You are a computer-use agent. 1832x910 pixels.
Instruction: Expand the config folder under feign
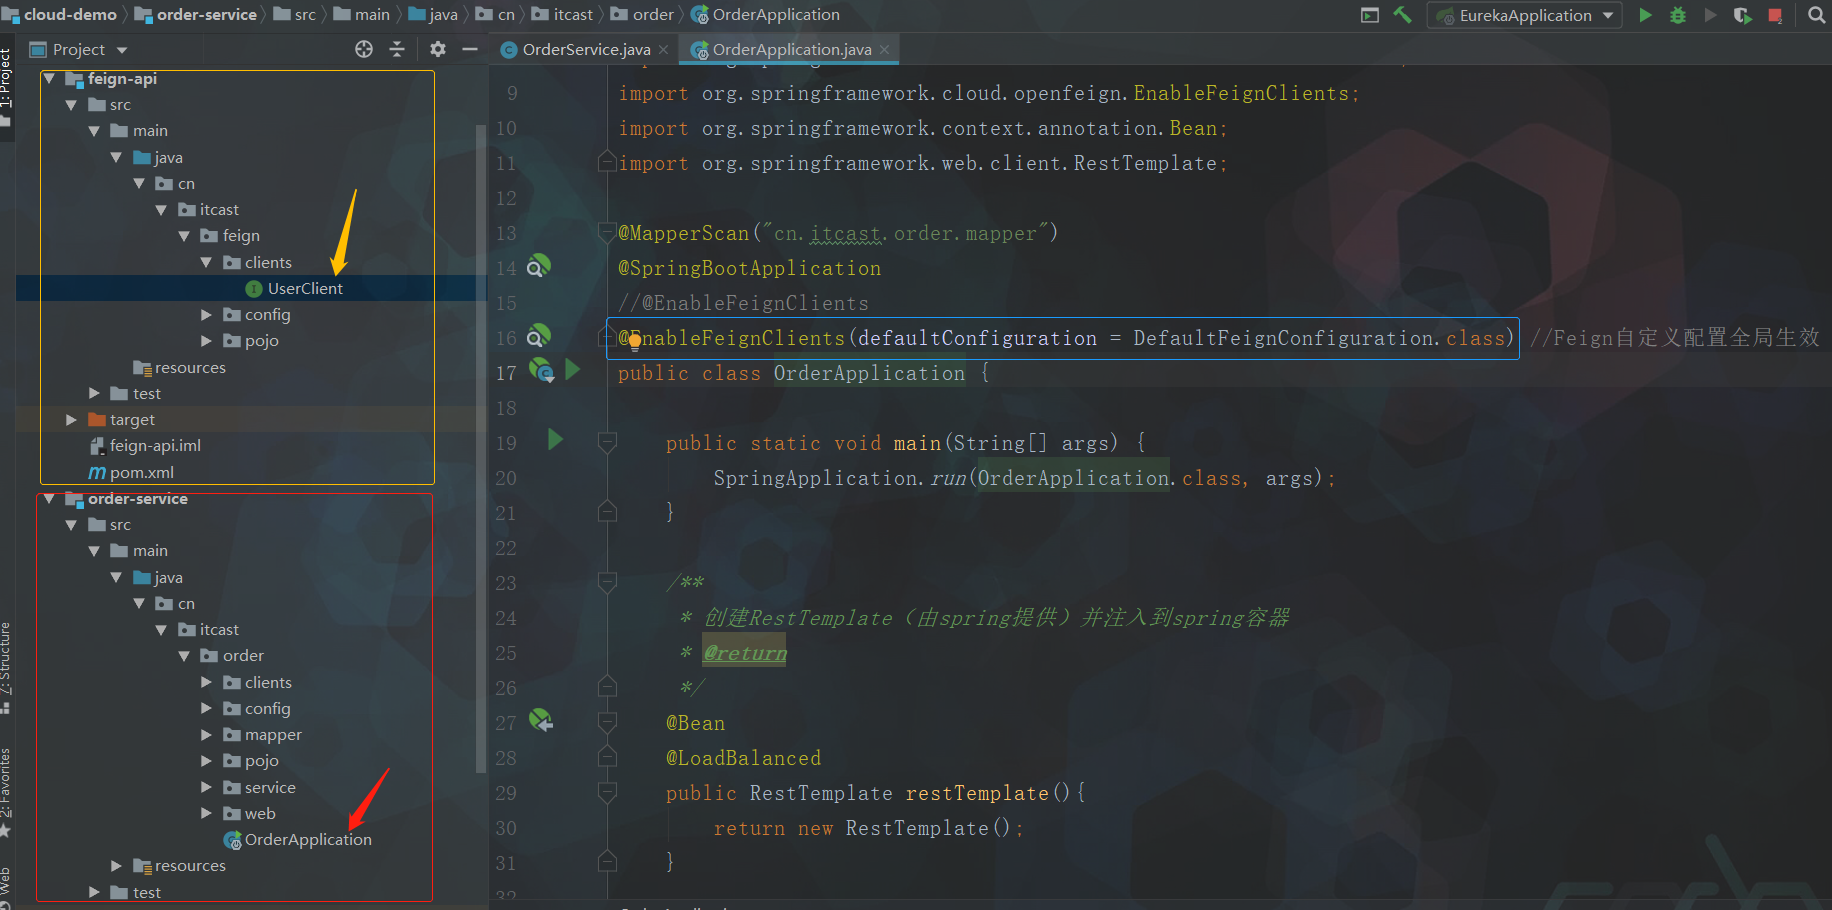[x=206, y=315]
